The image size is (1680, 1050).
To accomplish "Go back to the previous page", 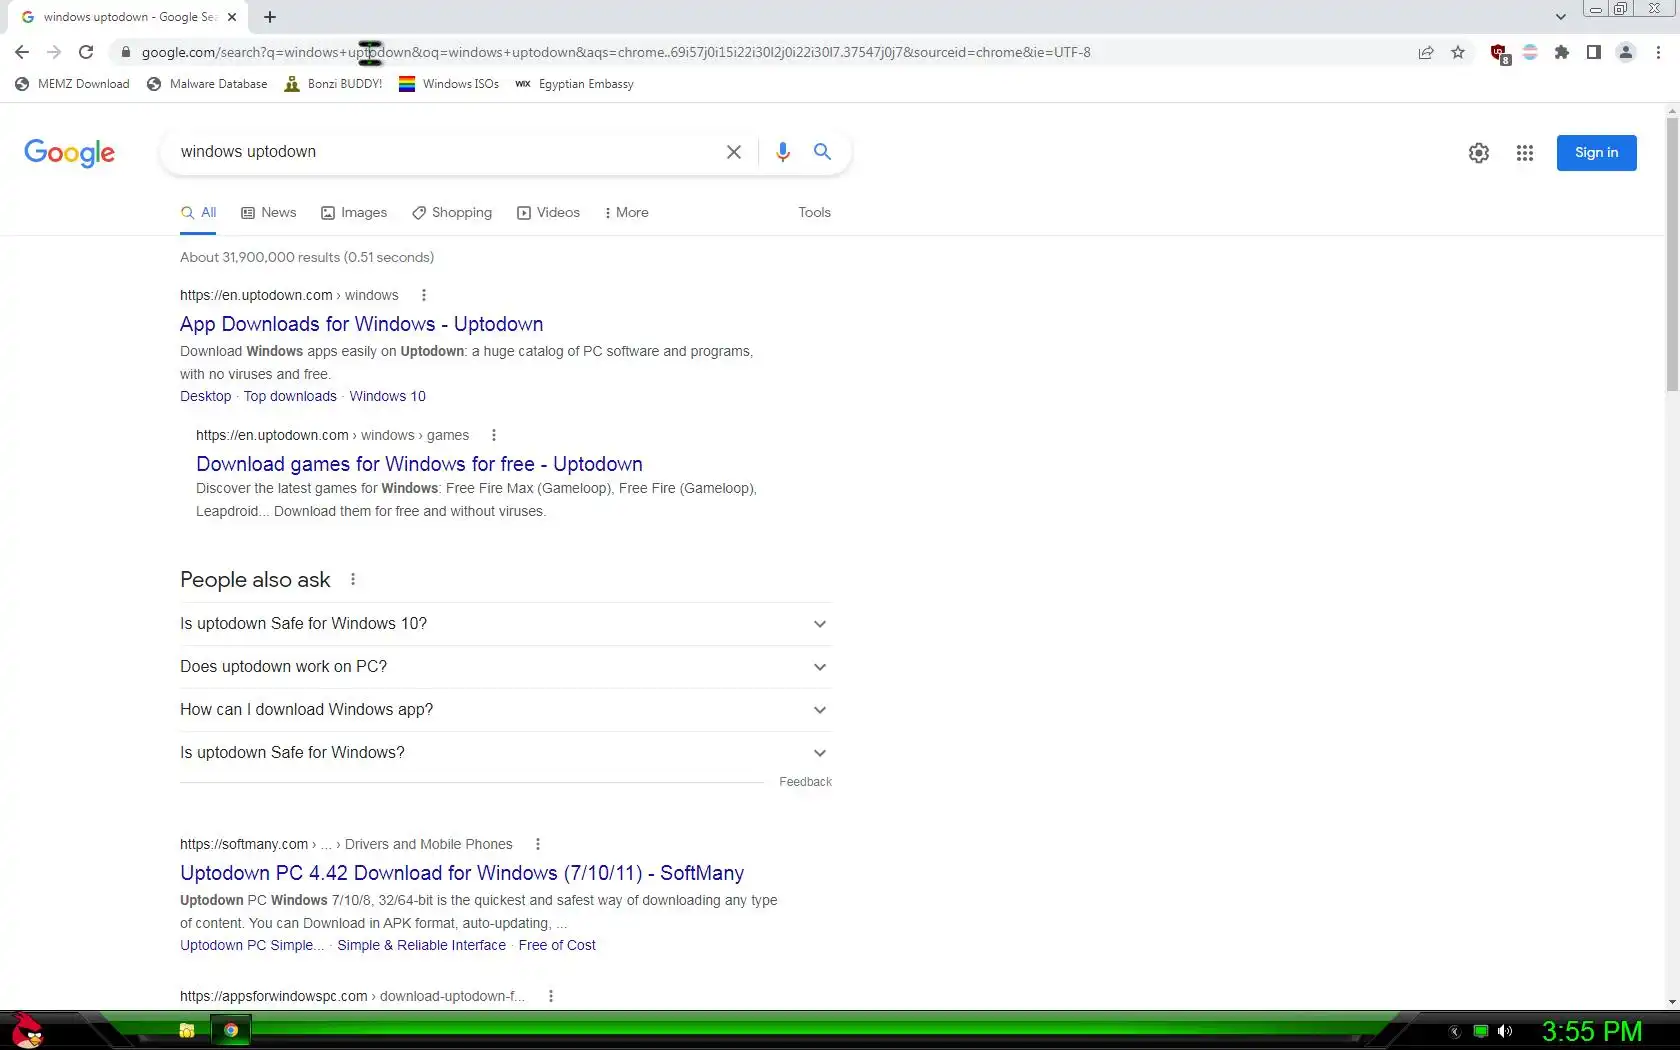I will (x=22, y=52).
